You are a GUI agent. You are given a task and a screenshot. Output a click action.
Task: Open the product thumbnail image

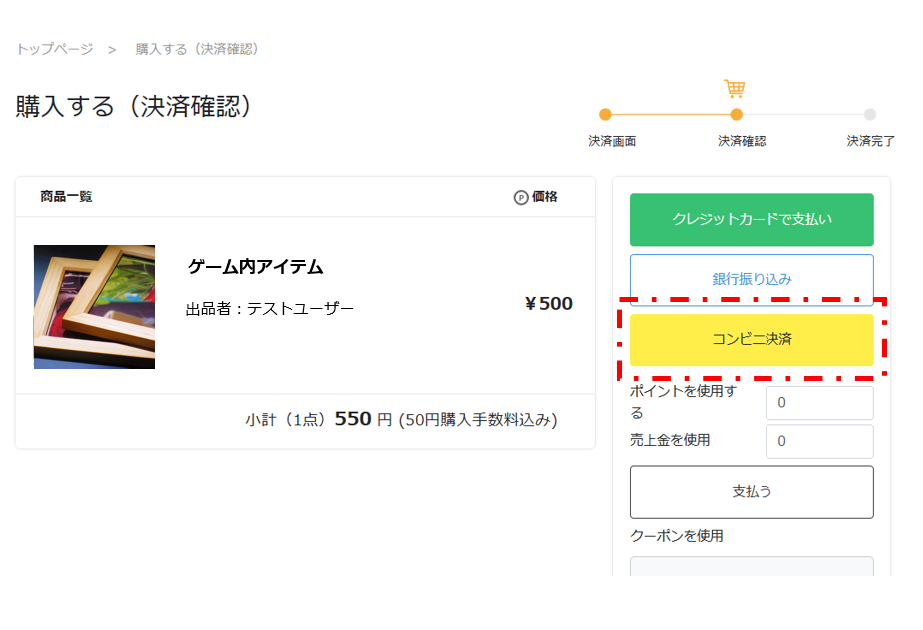[94, 307]
